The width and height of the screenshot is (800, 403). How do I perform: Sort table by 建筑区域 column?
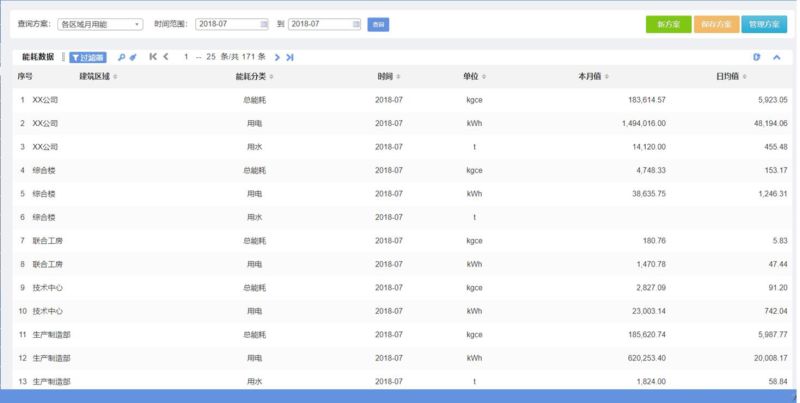coord(98,76)
